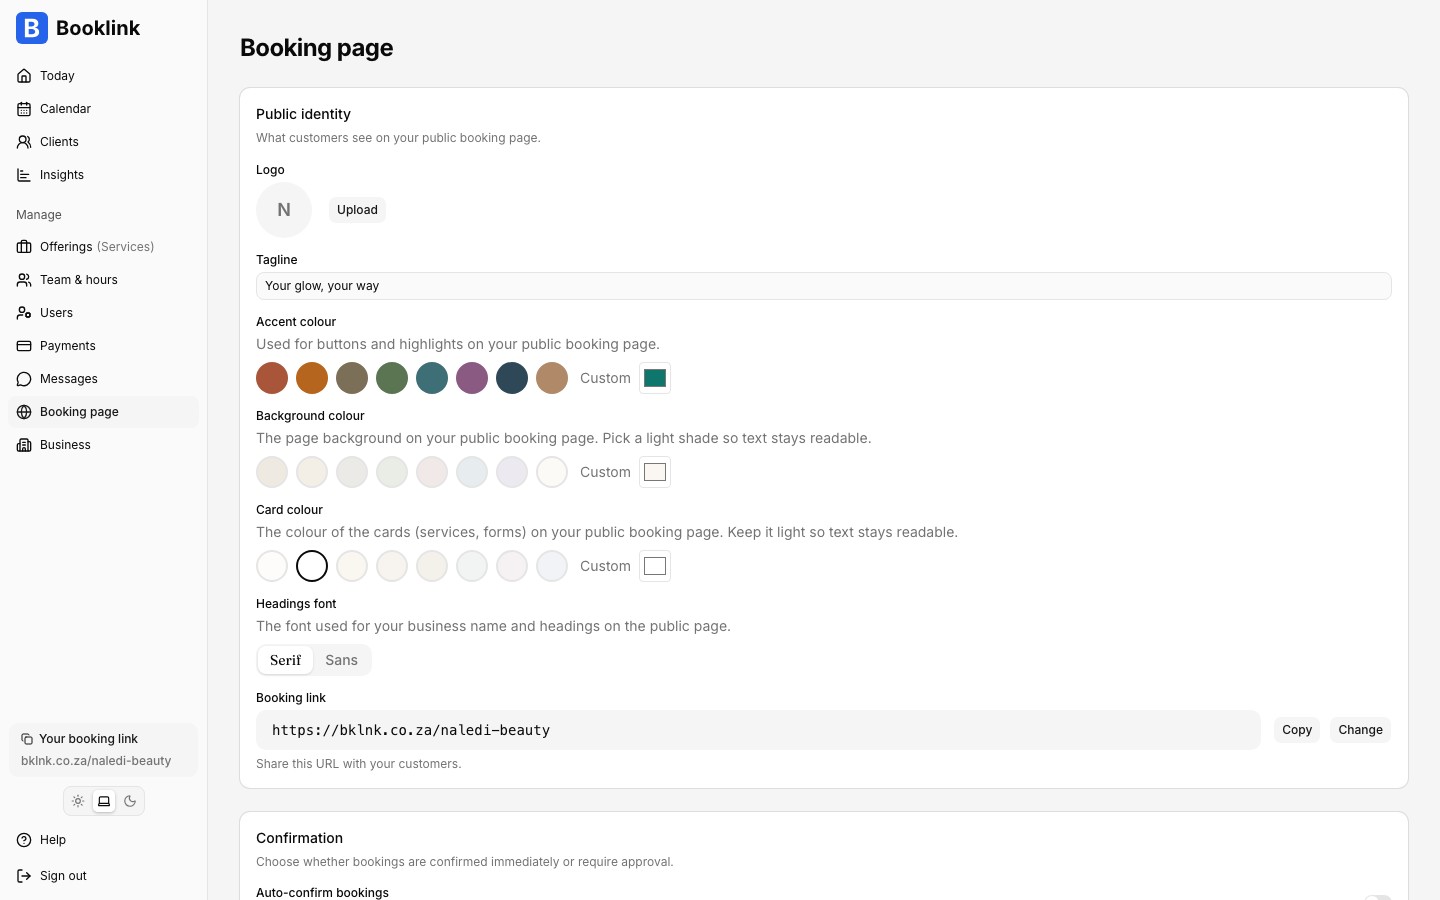Click Change booking link button
The width and height of the screenshot is (1440, 900).
coord(1360,730)
